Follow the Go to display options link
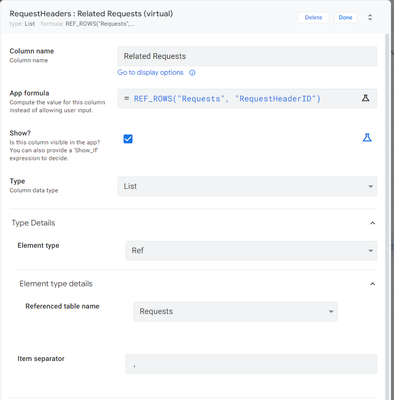394x400 pixels. (150, 72)
